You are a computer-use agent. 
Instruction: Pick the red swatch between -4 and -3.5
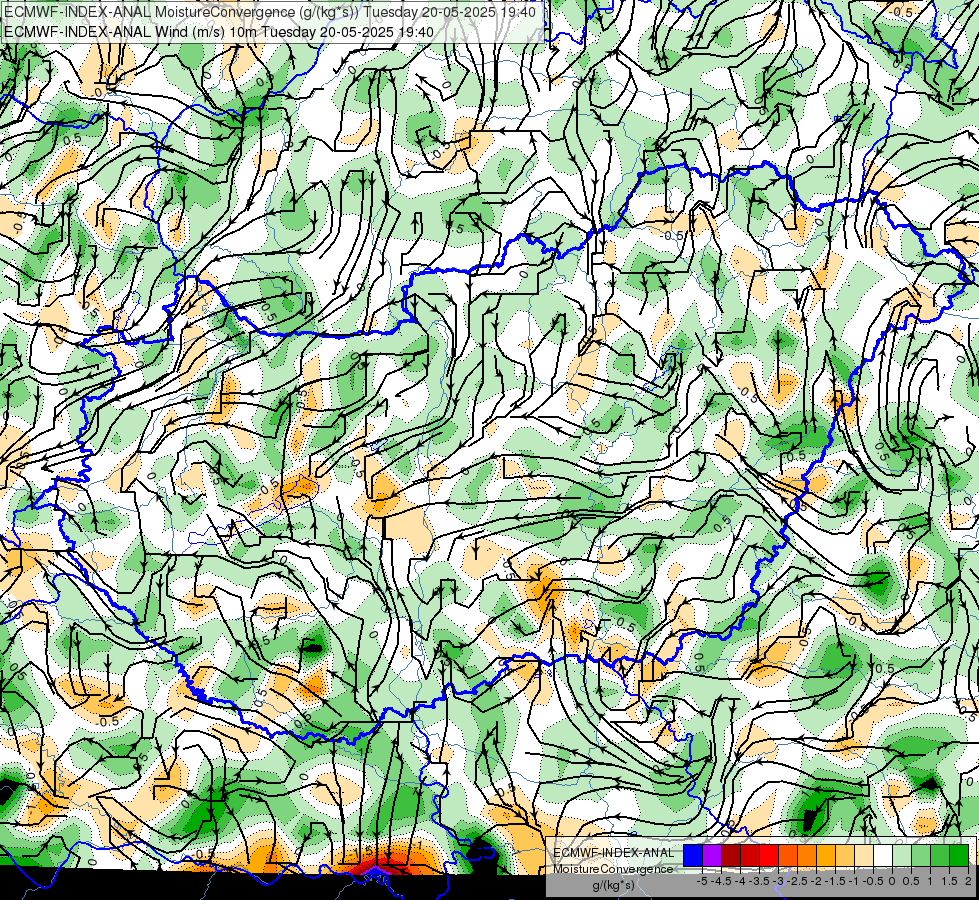(x=750, y=855)
